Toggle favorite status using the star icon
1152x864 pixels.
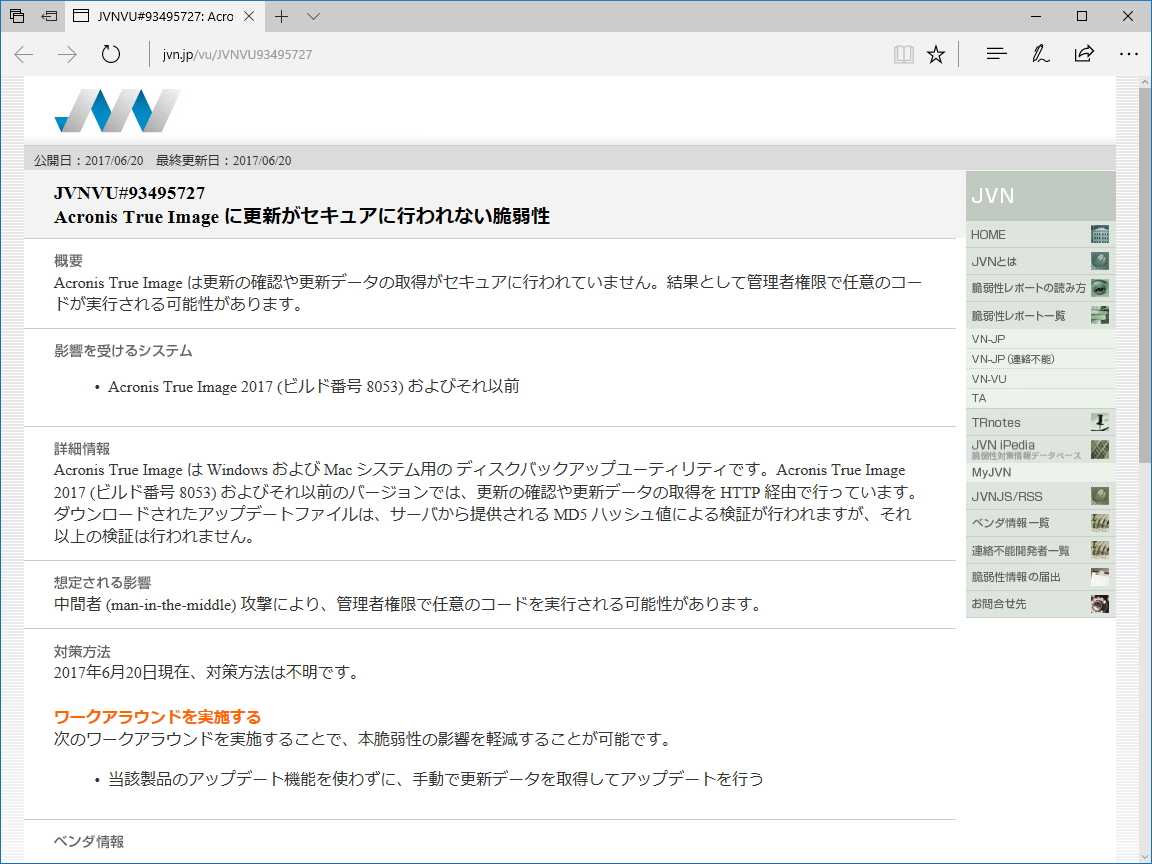pyautogui.click(x=935, y=54)
